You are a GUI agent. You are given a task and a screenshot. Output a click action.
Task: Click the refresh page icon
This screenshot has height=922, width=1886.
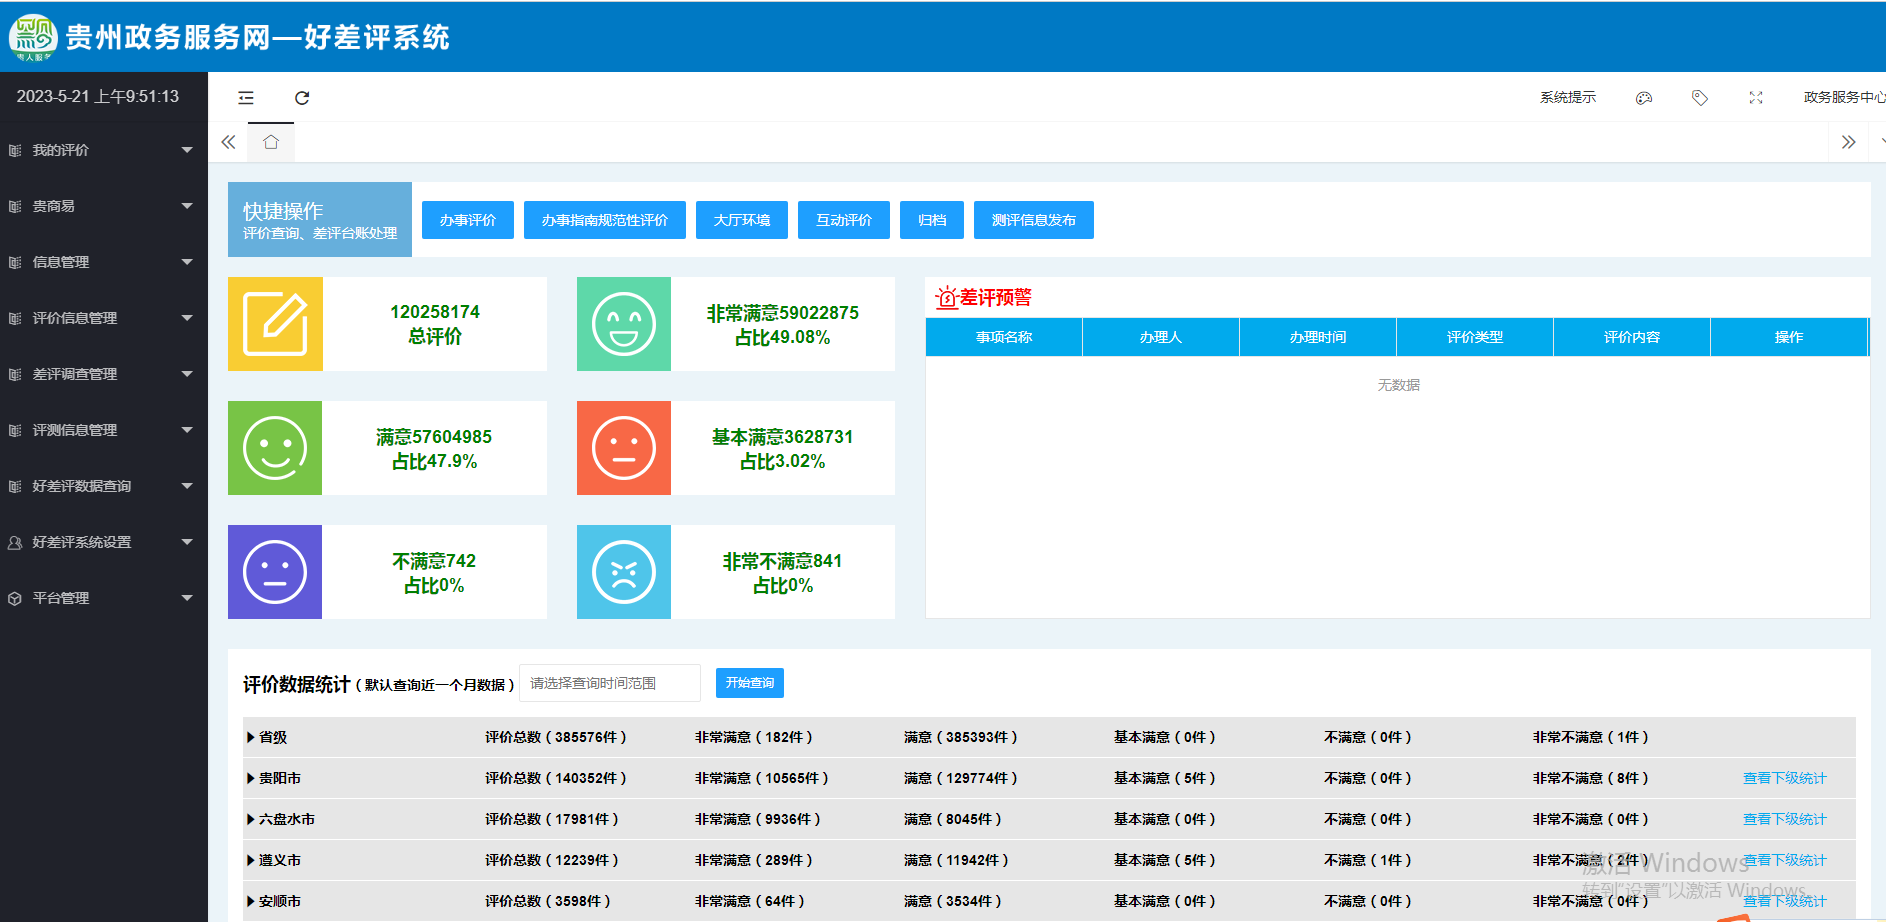click(x=302, y=98)
